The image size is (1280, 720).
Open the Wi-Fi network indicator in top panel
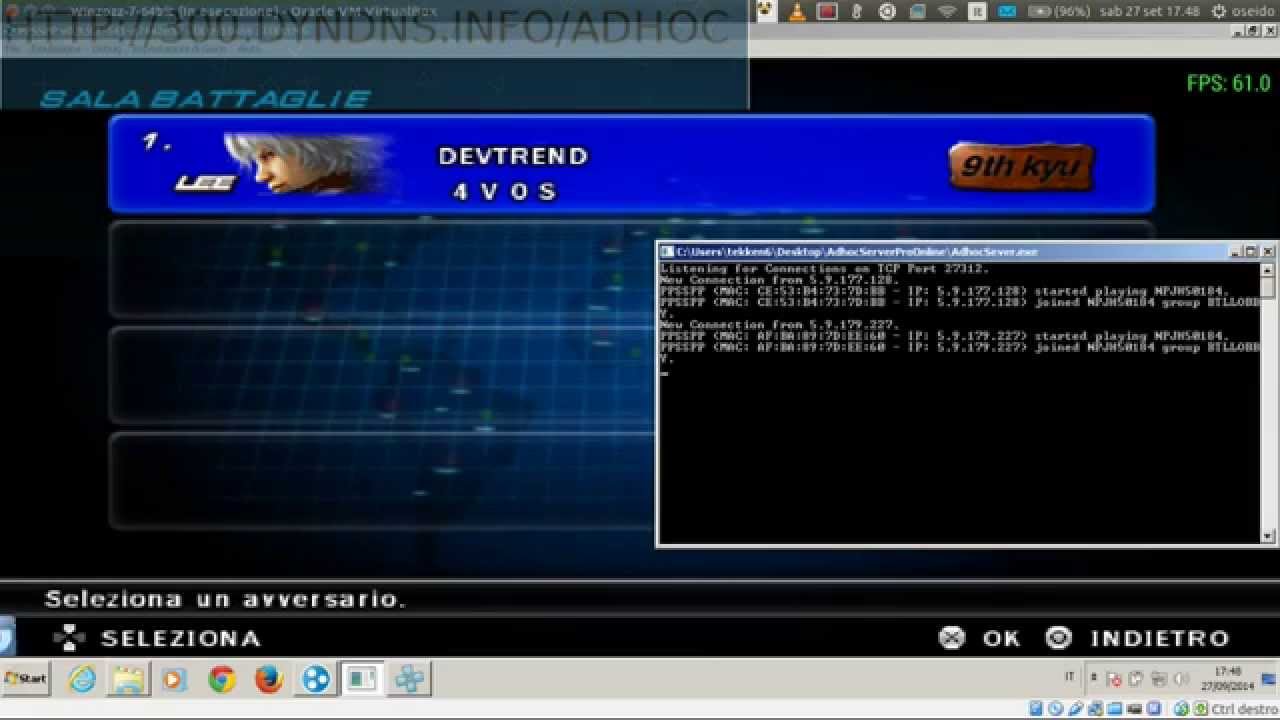pyautogui.click(x=947, y=11)
